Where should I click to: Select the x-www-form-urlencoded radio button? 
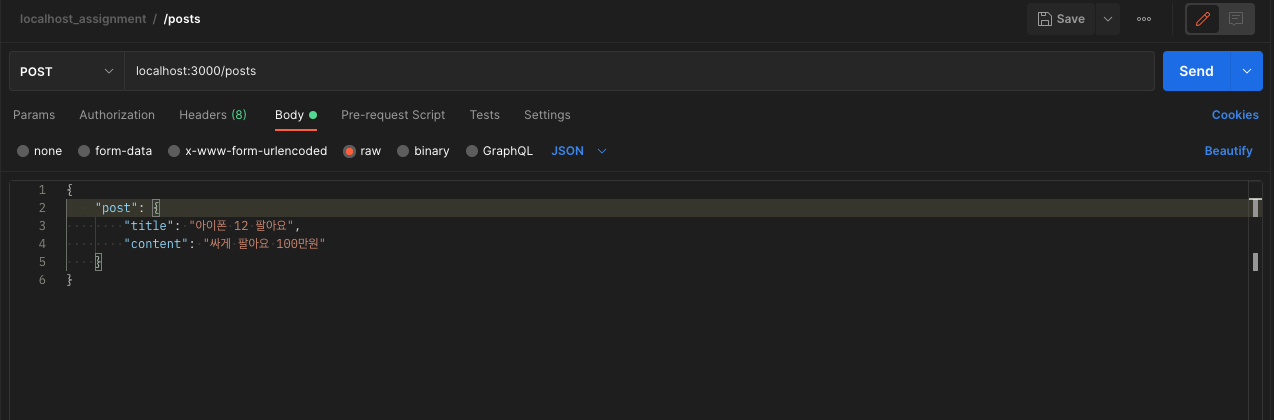click(175, 151)
